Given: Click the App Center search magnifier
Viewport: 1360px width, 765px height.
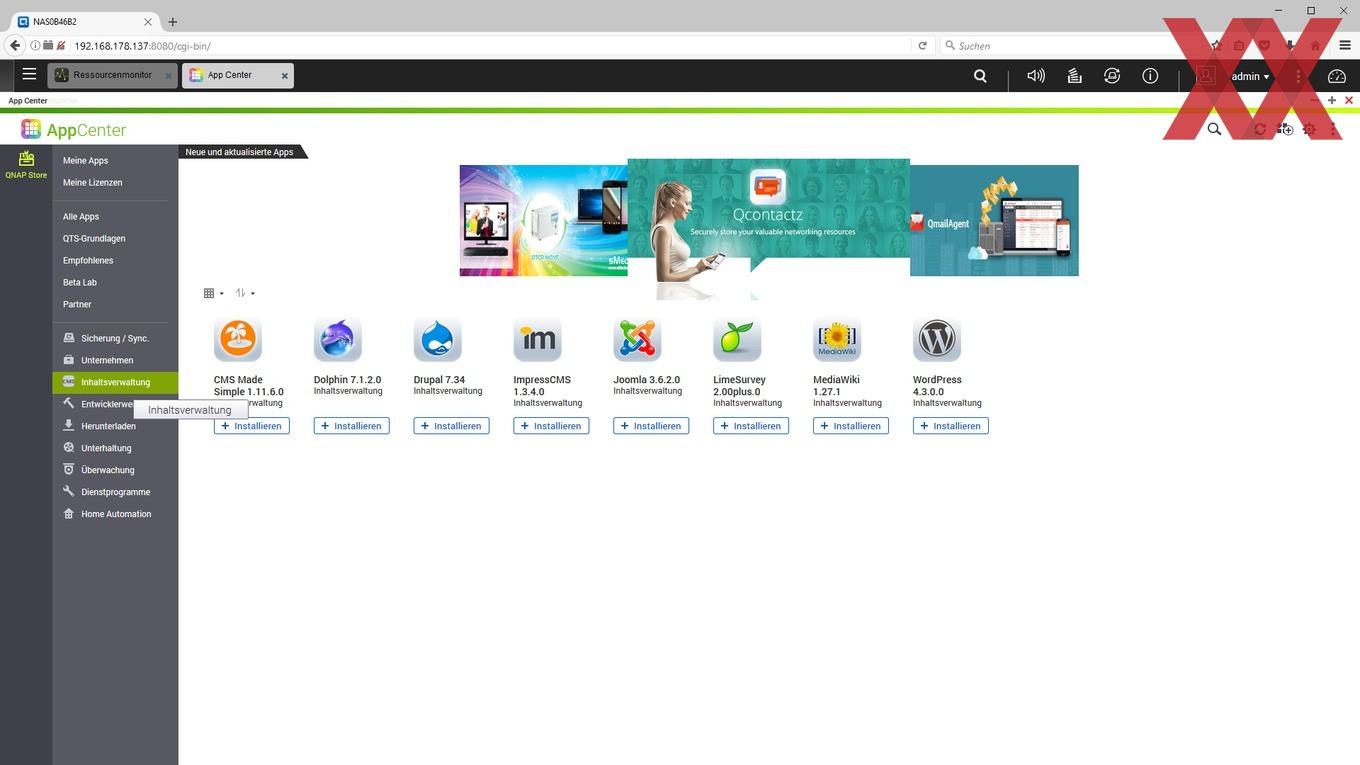Looking at the screenshot, I should (x=1214, y=129).
